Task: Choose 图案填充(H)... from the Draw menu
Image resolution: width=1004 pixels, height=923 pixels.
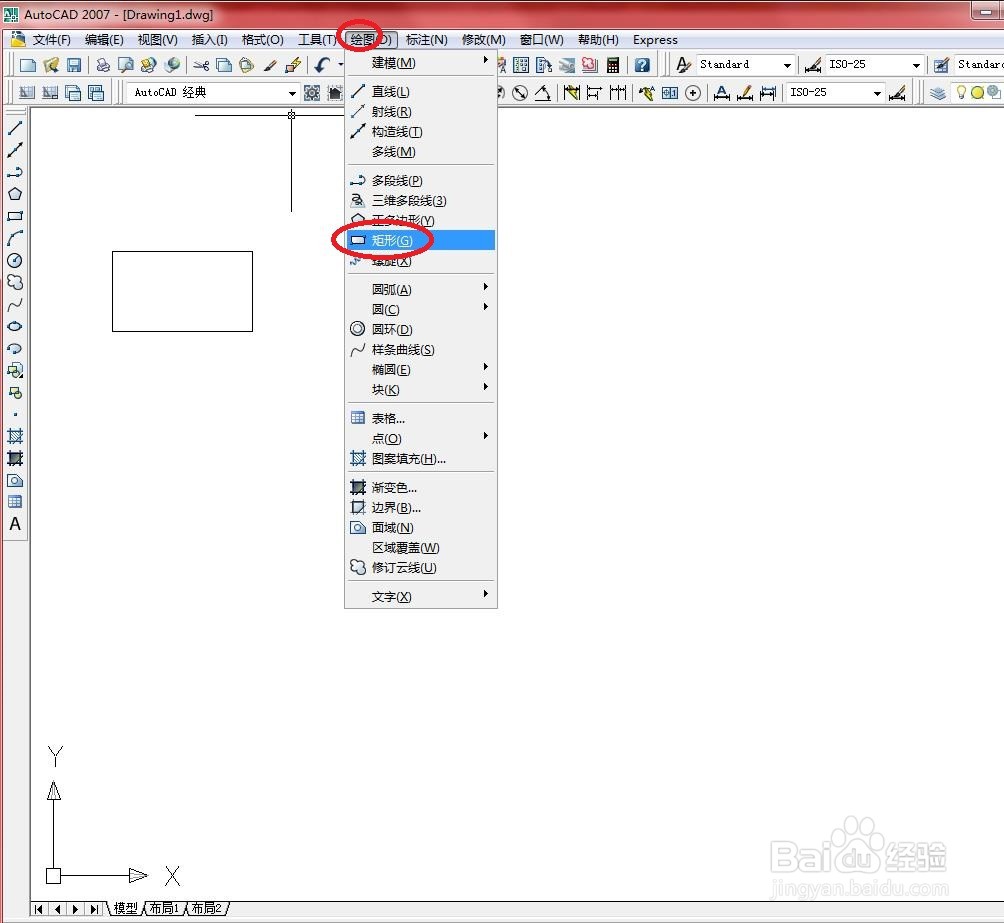Action: point(421,459)
